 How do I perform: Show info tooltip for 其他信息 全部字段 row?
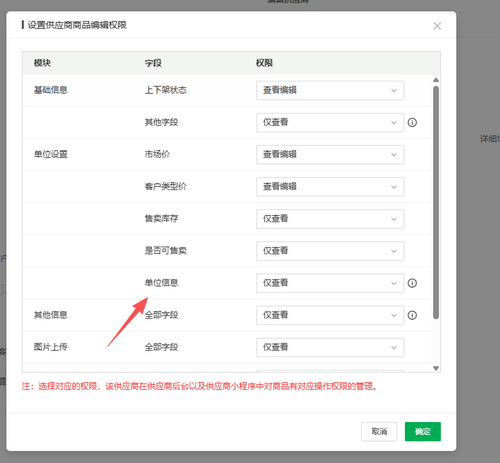412,315
